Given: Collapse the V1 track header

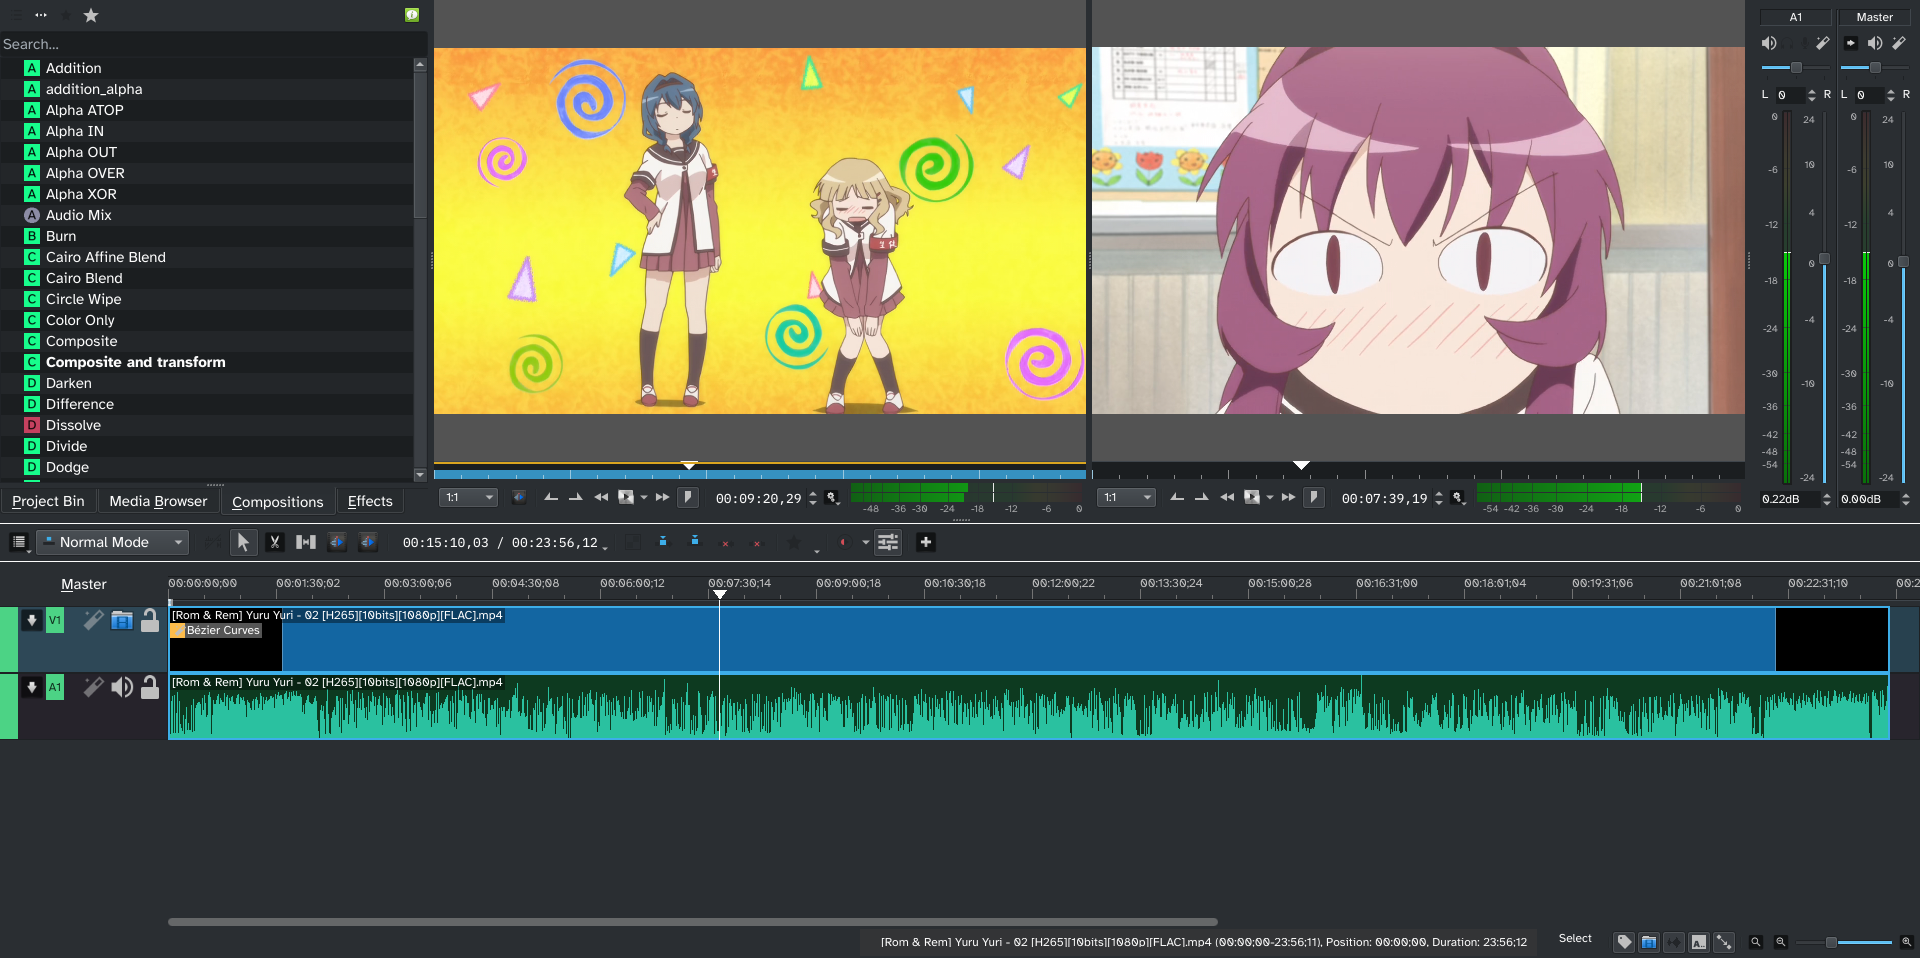Looking at the screenshot, I should (32, 621).
